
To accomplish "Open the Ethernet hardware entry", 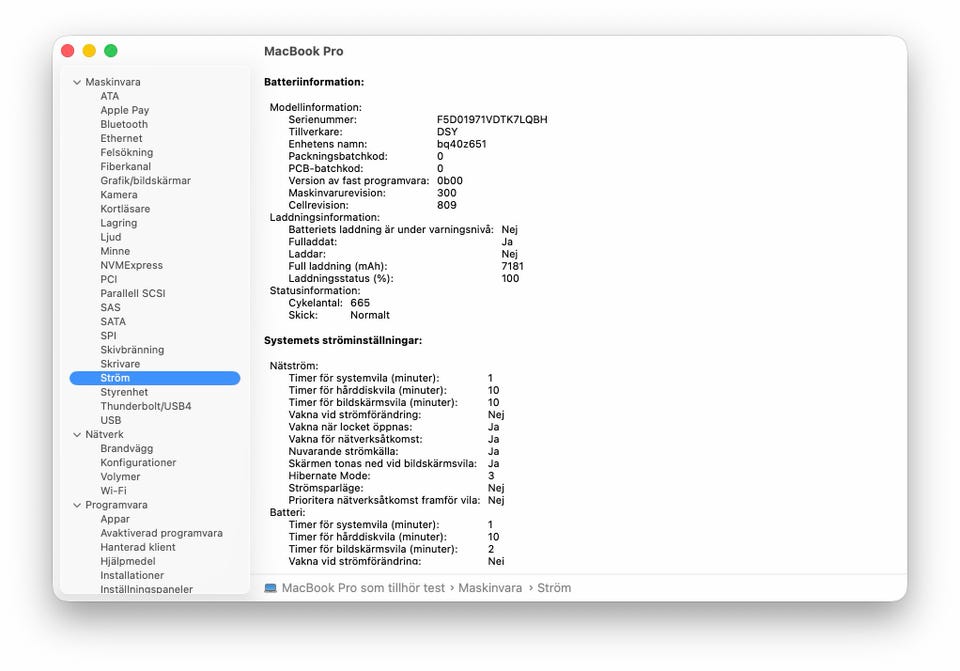I will (x=121, y=138).
